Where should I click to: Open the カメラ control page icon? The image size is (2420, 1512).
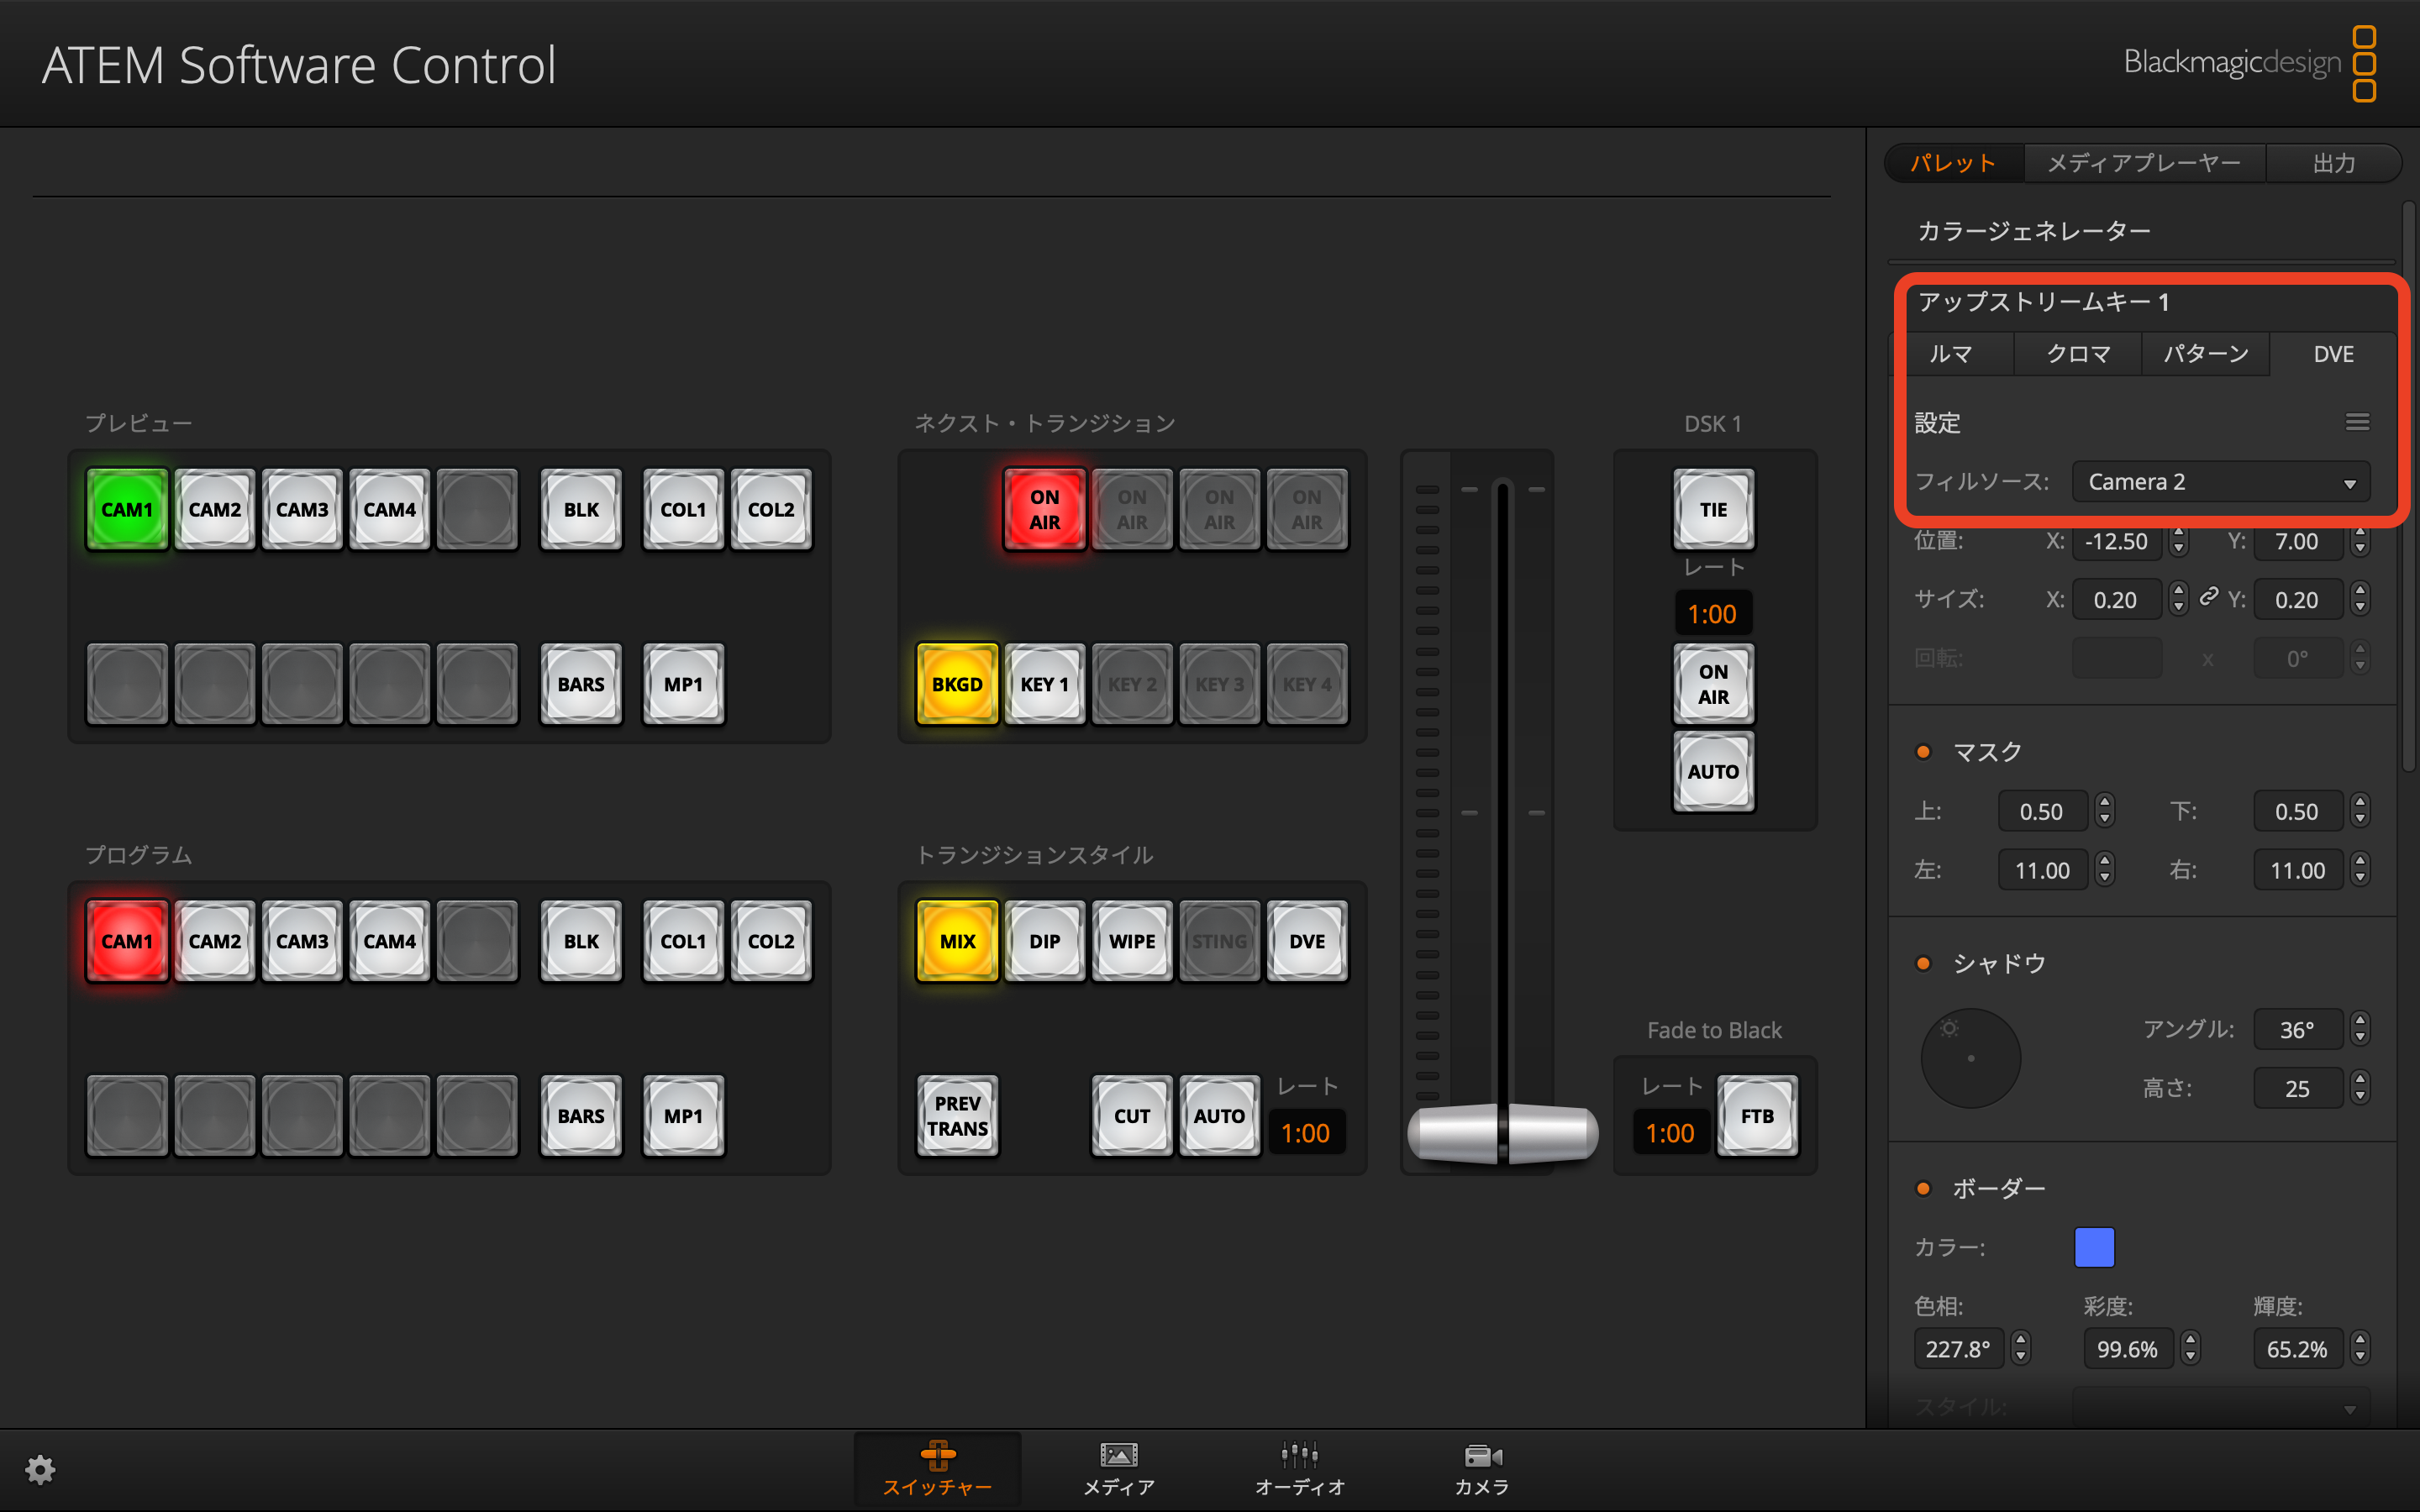tap(1482, 1456)
